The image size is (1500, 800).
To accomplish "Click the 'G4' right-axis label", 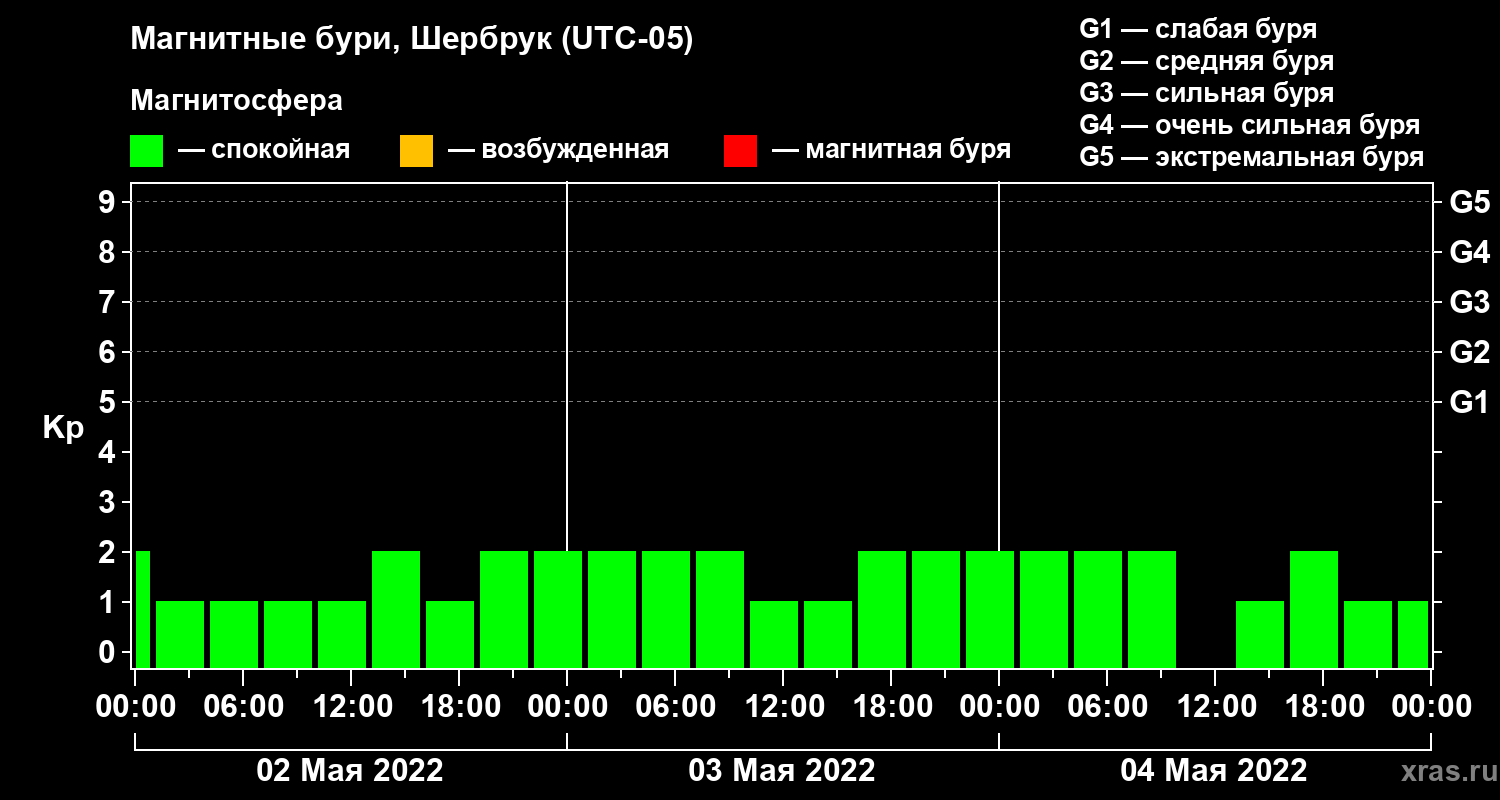I will click(x=1469, y=252).
